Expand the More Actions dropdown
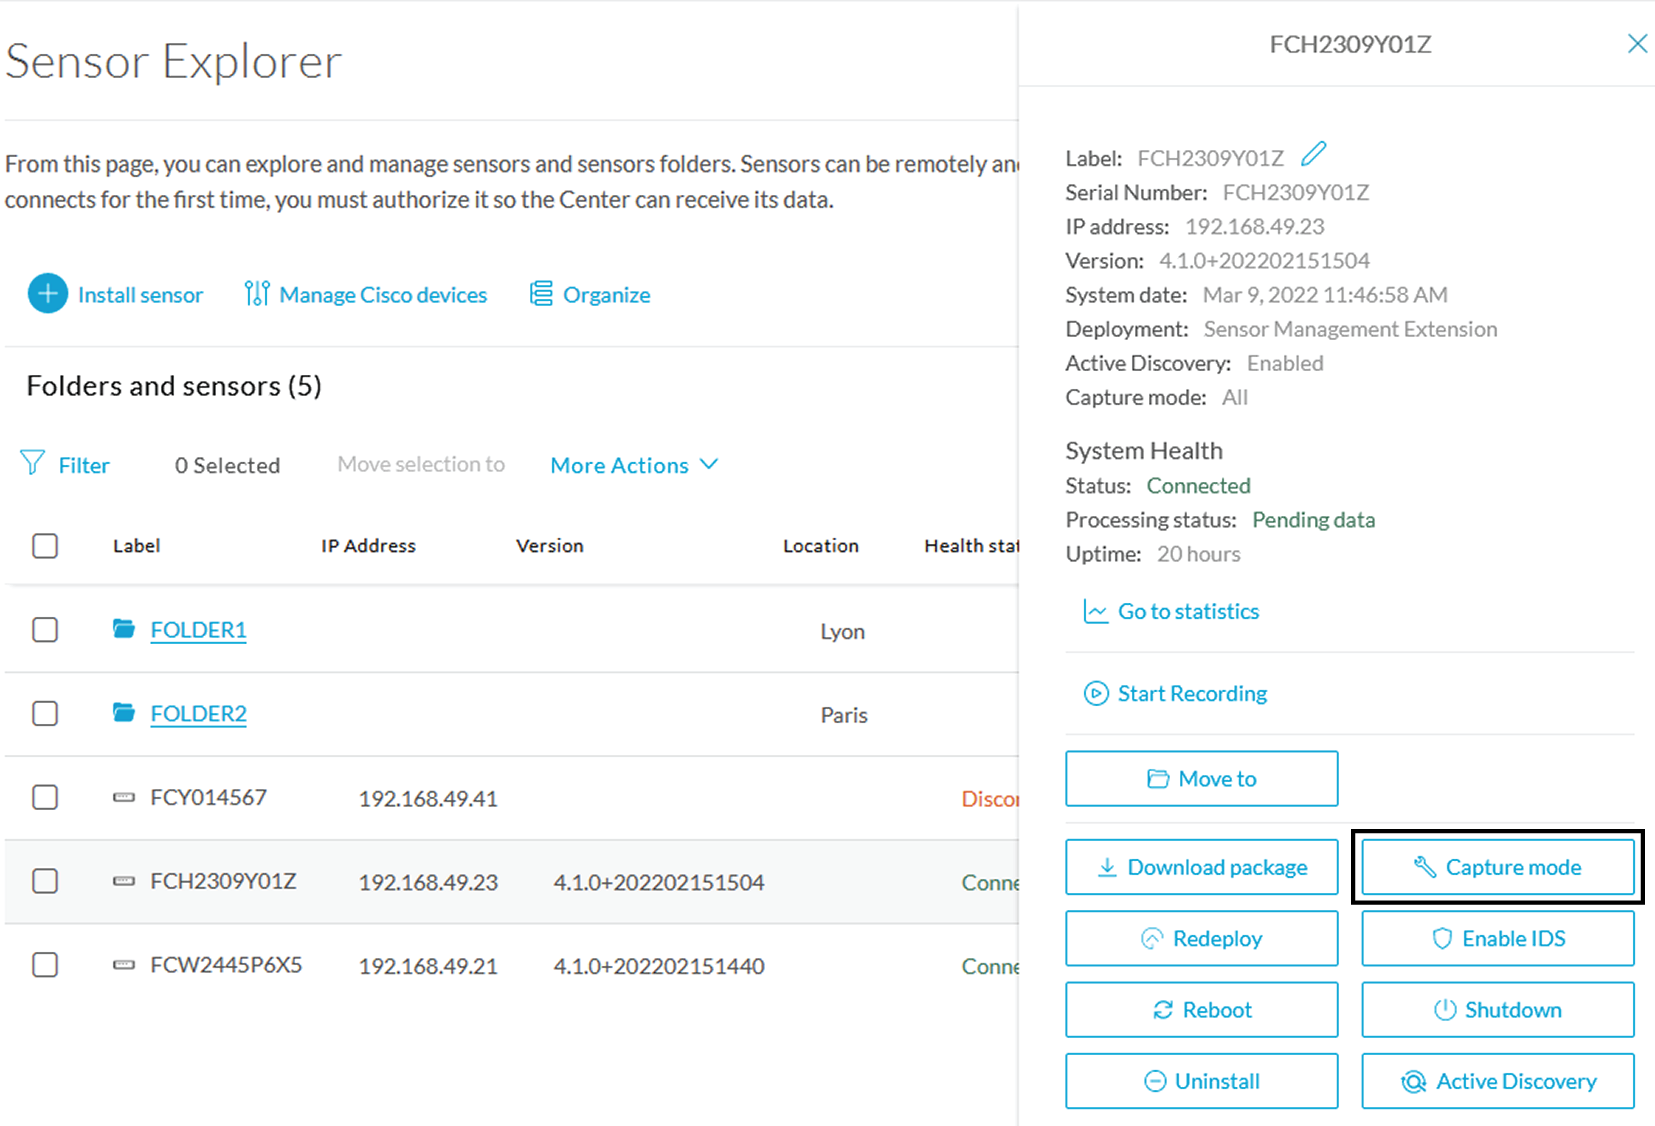This screenshot has height=1126, width=1655. click(633, 464)
